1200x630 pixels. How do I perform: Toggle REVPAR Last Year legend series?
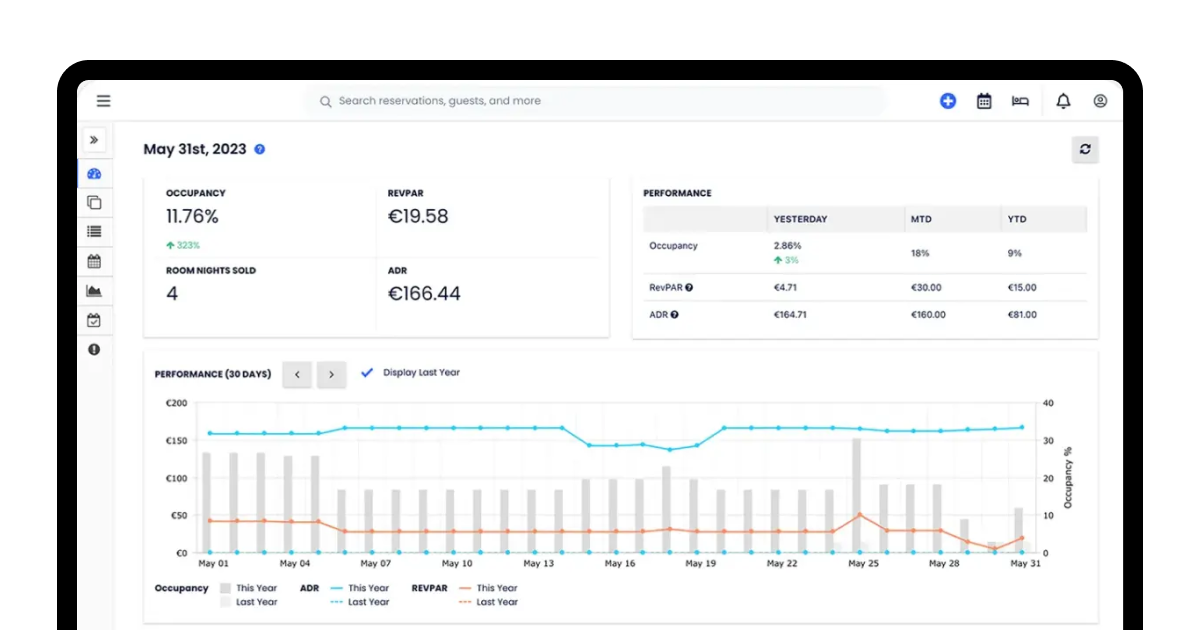tap(488, 602)
